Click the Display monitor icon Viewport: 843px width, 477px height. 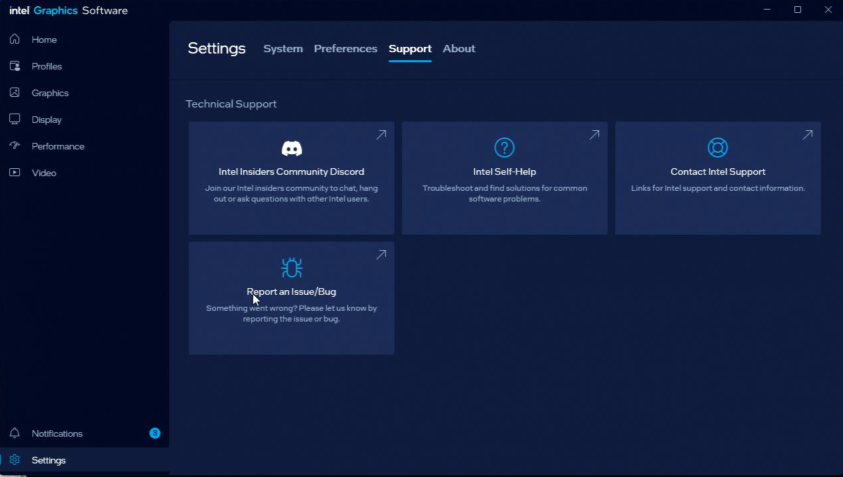[15, 119]
